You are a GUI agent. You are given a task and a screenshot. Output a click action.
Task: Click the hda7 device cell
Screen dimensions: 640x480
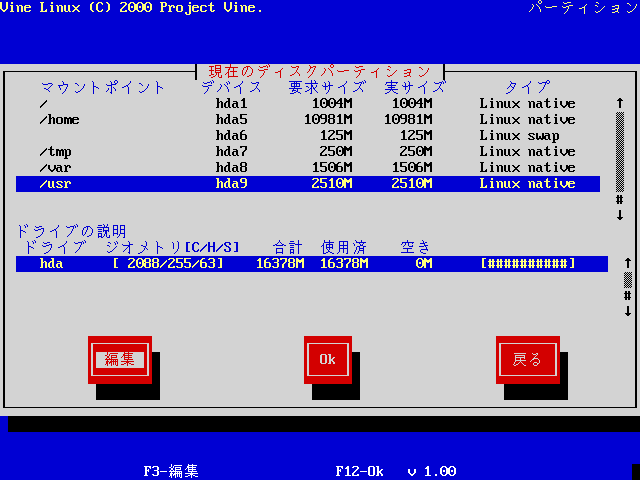point(231,151)
